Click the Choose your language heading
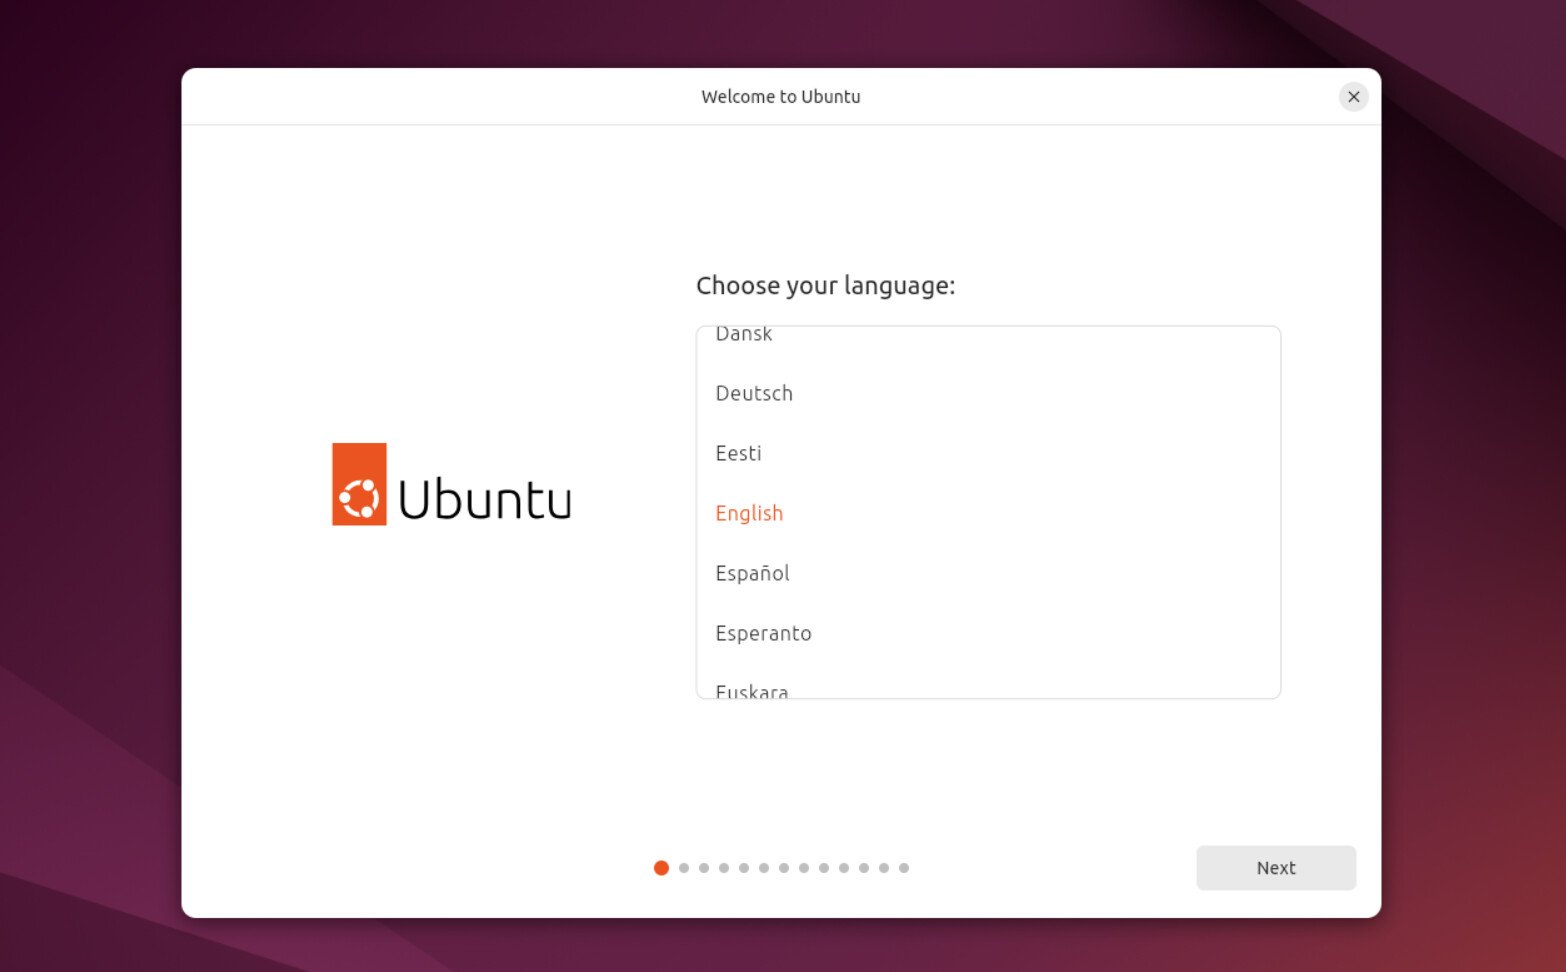Screen dimensions: 1566x972 [x=826, y=286]
